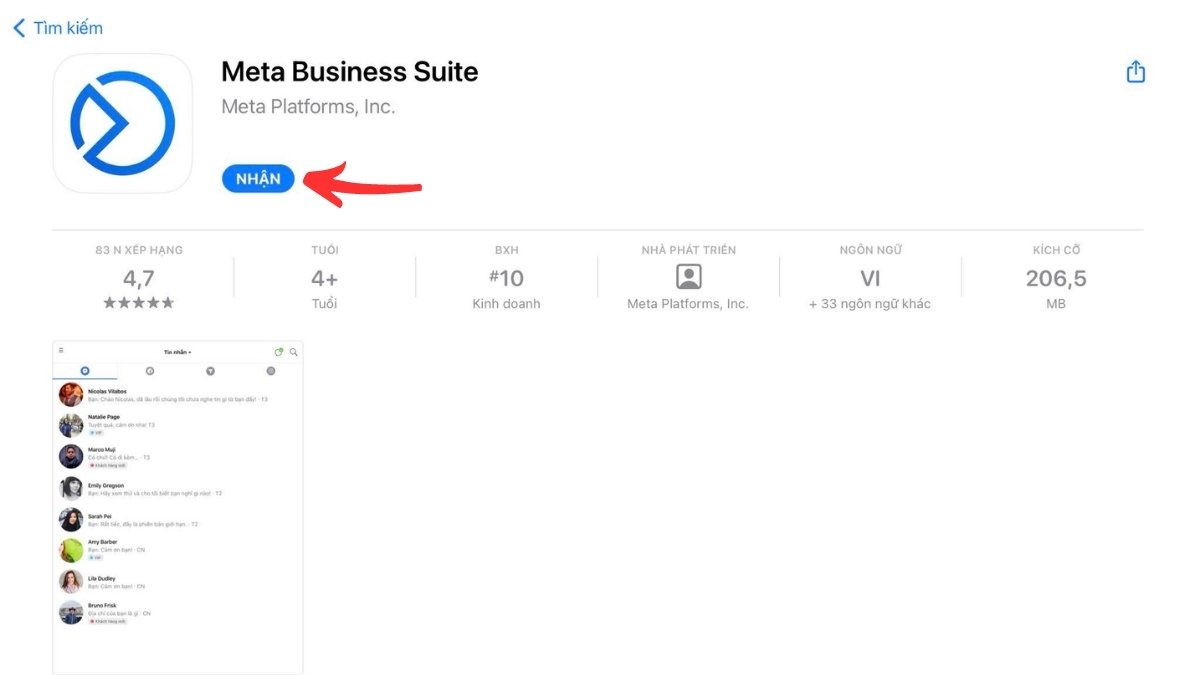
Task: Select the active messages filter tab in preview
Action: [x=85, y=370]
